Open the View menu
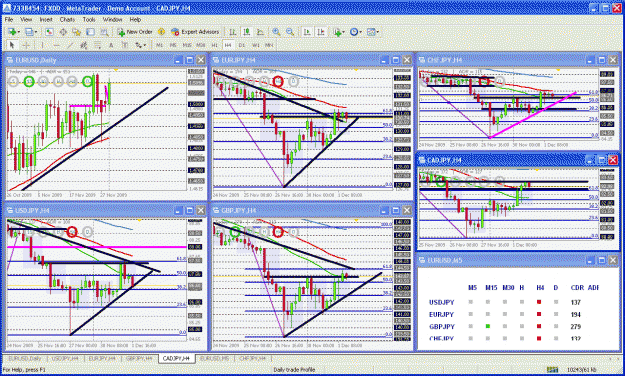The image size is (625, 376). 26,19
